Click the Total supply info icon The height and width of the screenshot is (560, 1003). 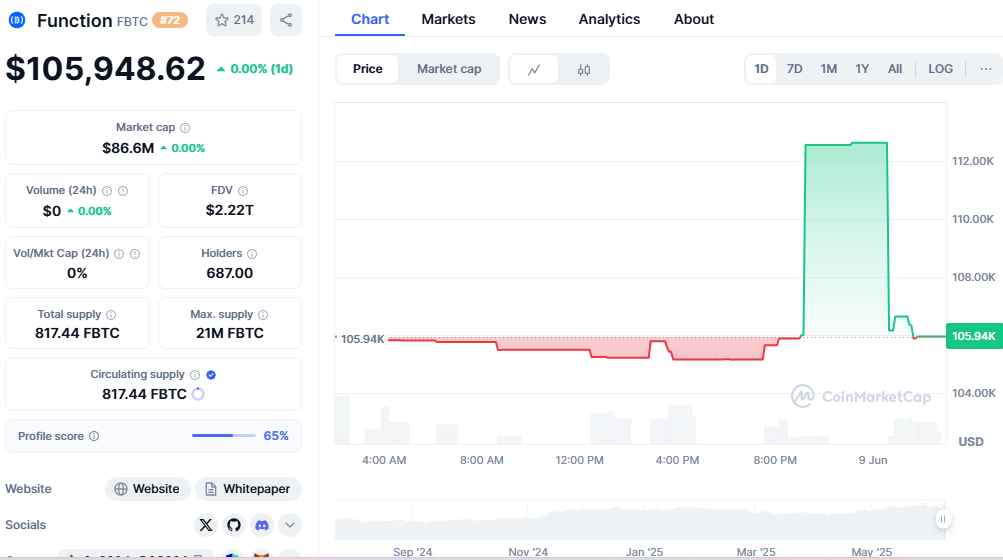111,315
